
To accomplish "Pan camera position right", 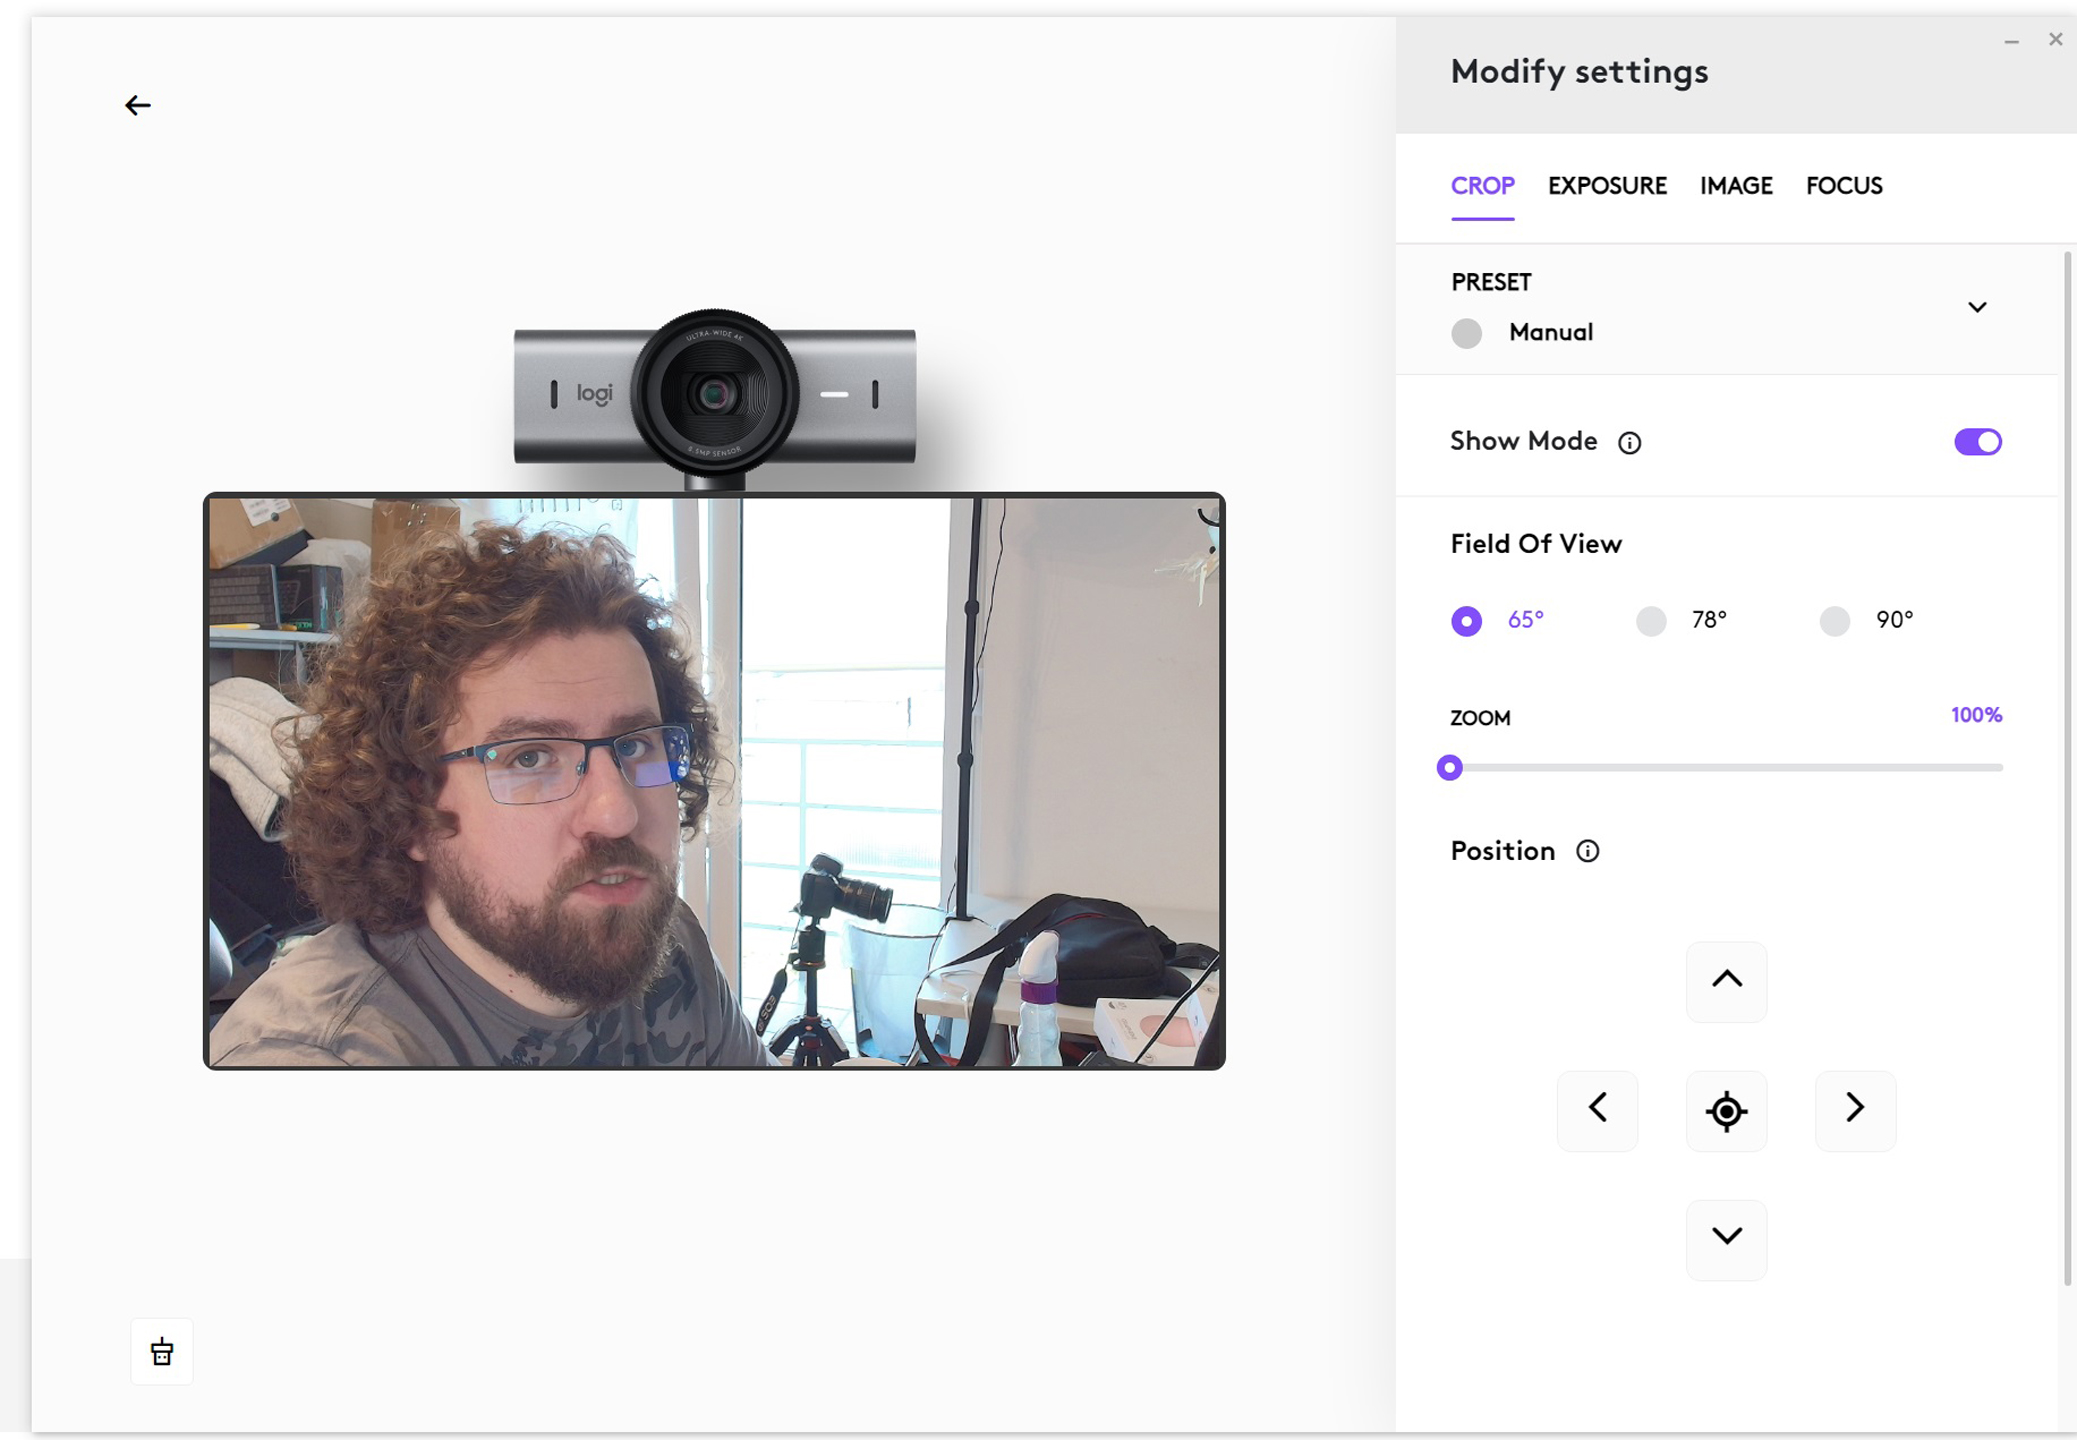I will tap(1855, 1109).
